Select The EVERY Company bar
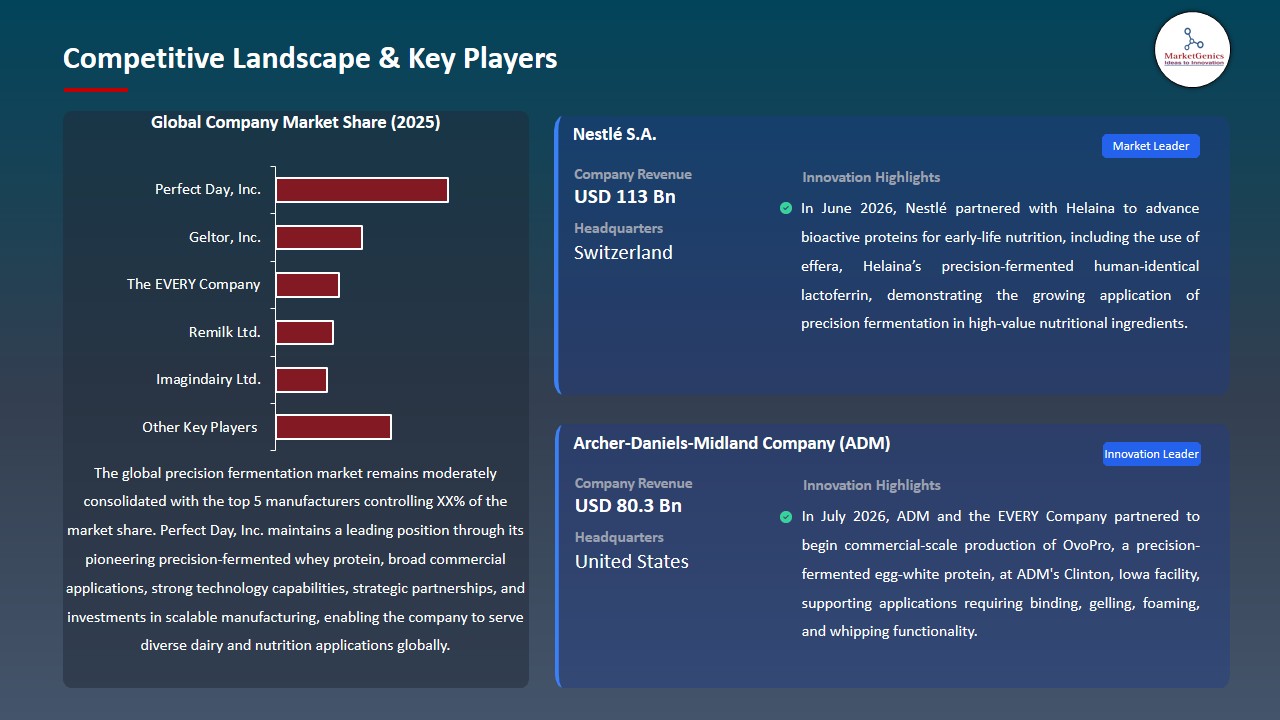Viewport: 1280px width, 720px height. click(308, 285)
